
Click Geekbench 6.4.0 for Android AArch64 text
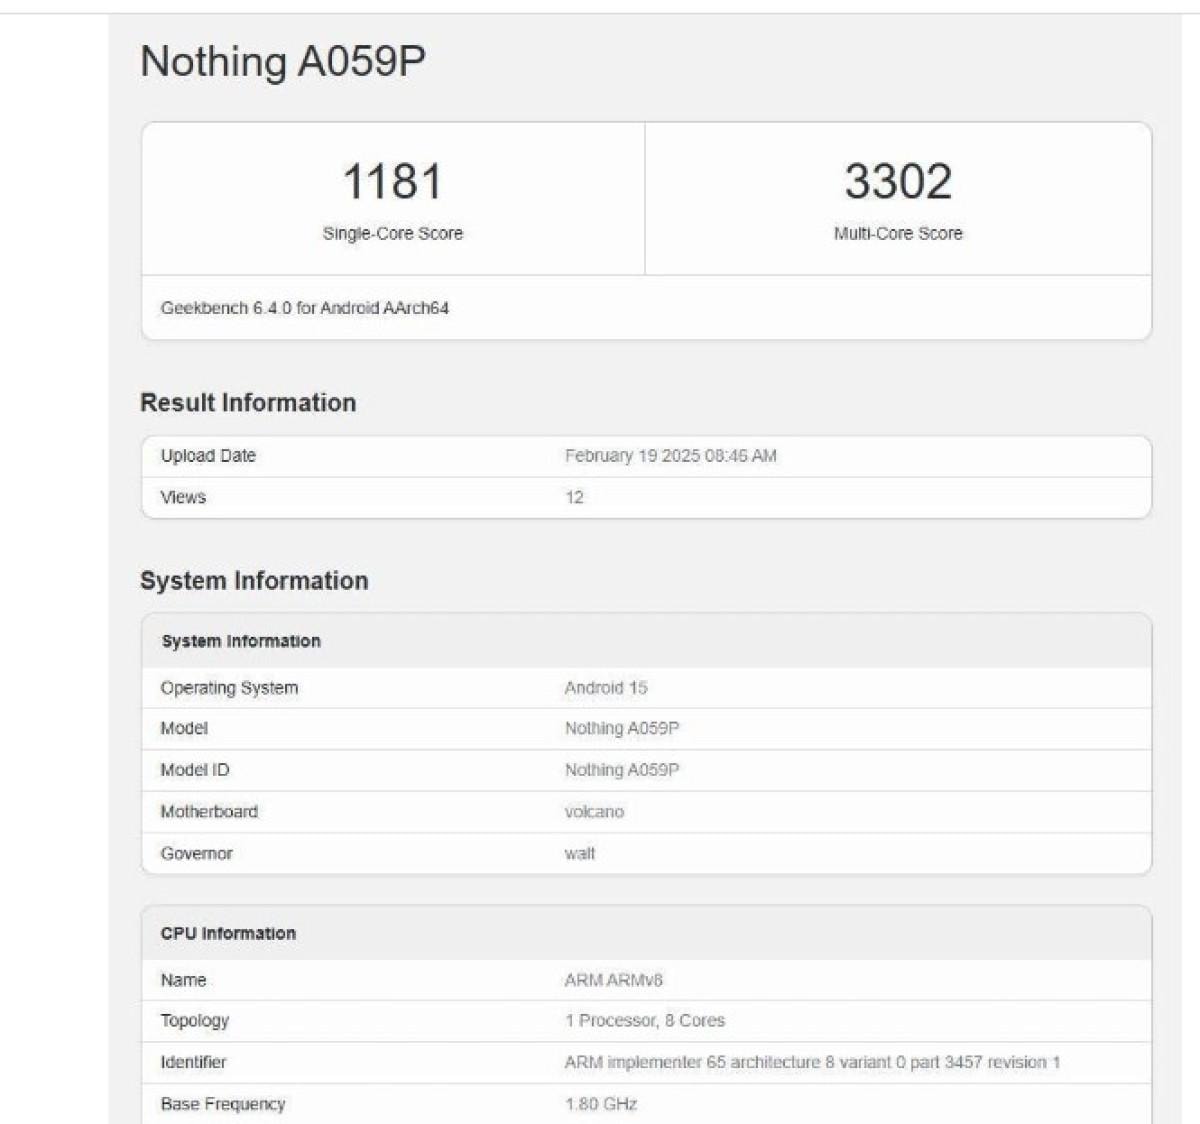[x=305, y=308]
